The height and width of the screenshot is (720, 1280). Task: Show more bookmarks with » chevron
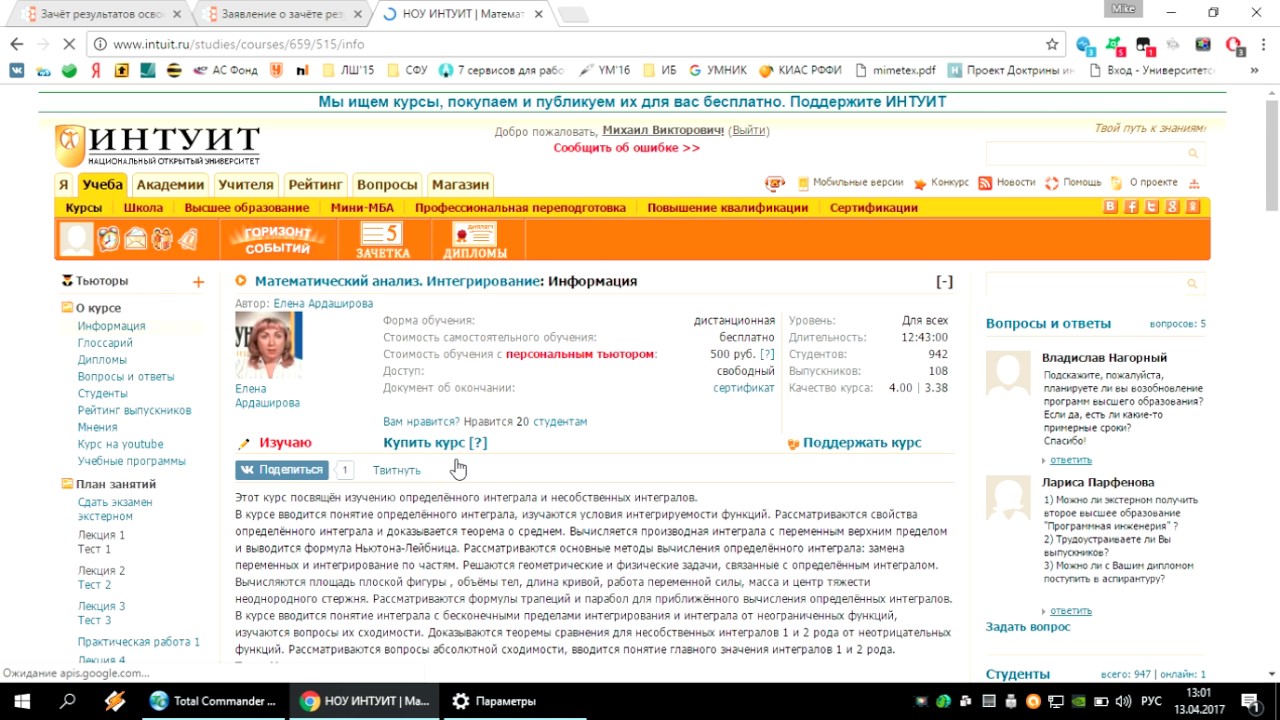(x=1254, y=70)
